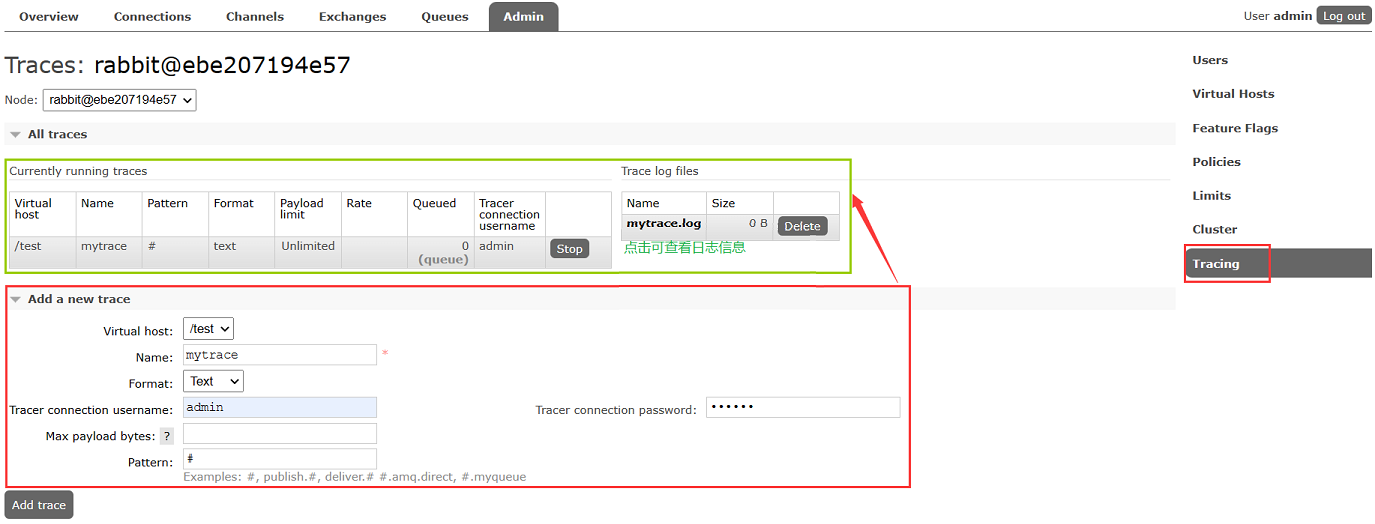The height and width of the screenshot is (524, 1375).
Task: Focus the Tracer connection password field
Action: click(803, 407)
